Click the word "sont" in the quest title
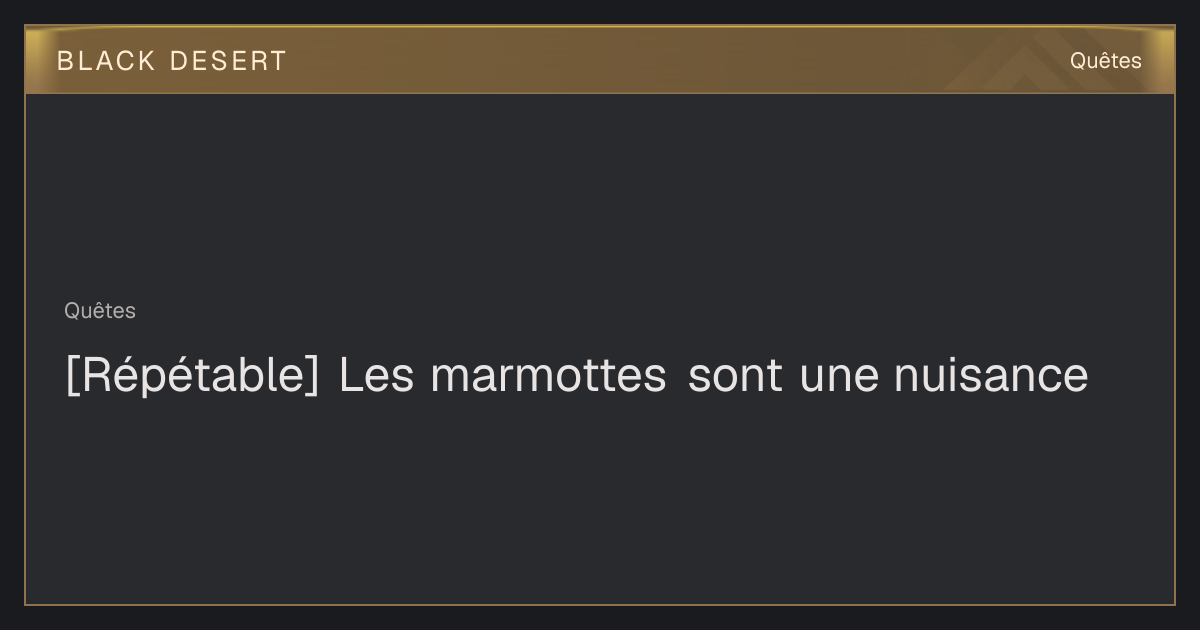 pos(735,376)
